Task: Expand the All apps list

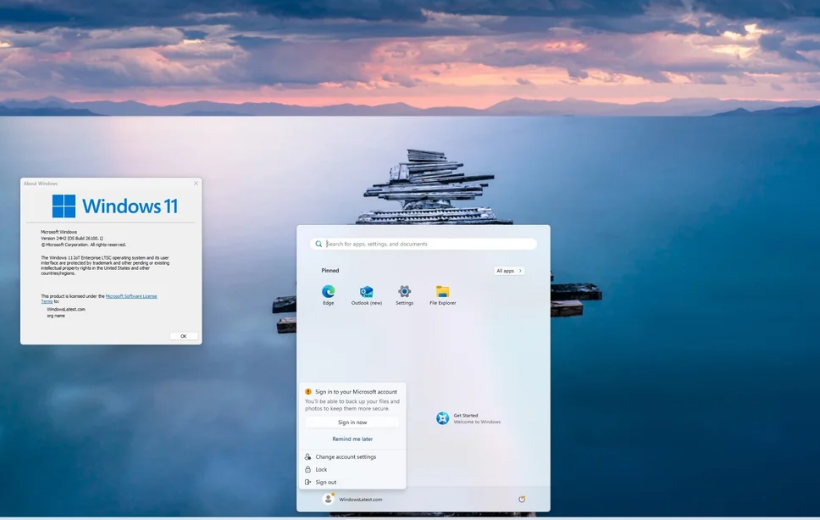Action: coord(509,270)
